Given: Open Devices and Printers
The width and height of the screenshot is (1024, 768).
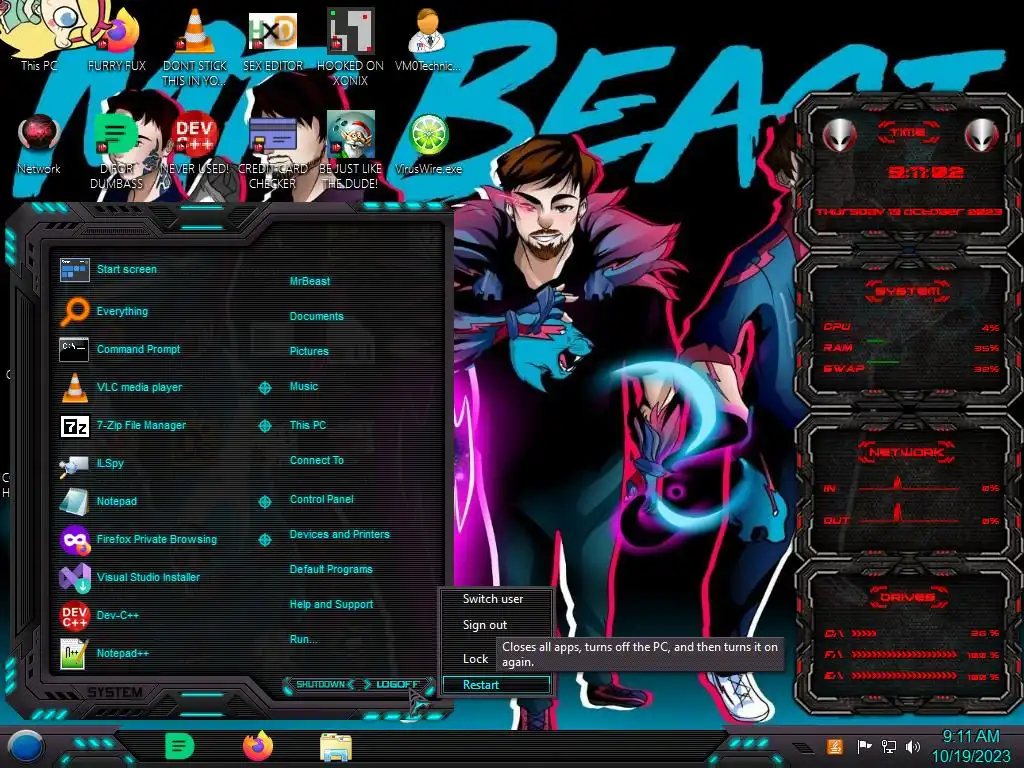Looking at the screenshot, I should (x=340, y=534).
